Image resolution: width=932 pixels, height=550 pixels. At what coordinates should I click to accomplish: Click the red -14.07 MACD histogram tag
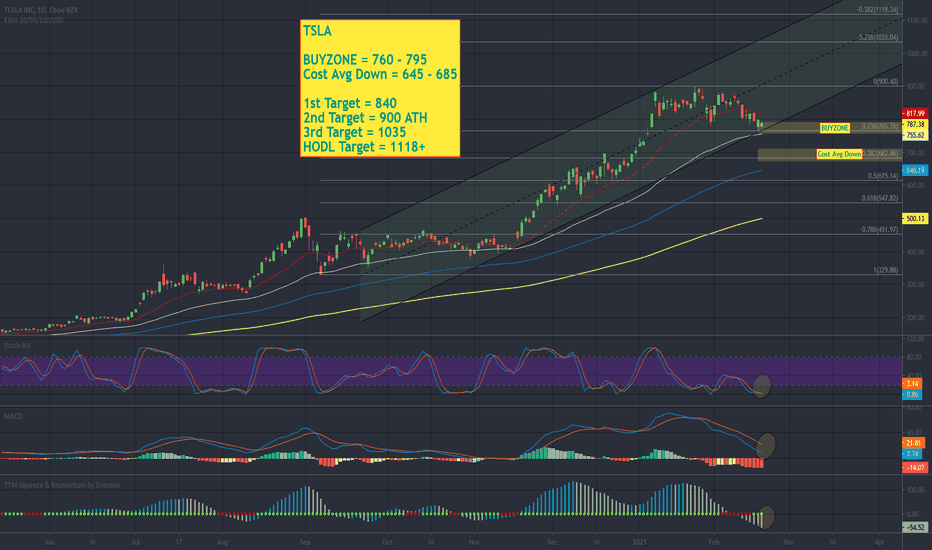pyautogui.click(x=915, y=468)
